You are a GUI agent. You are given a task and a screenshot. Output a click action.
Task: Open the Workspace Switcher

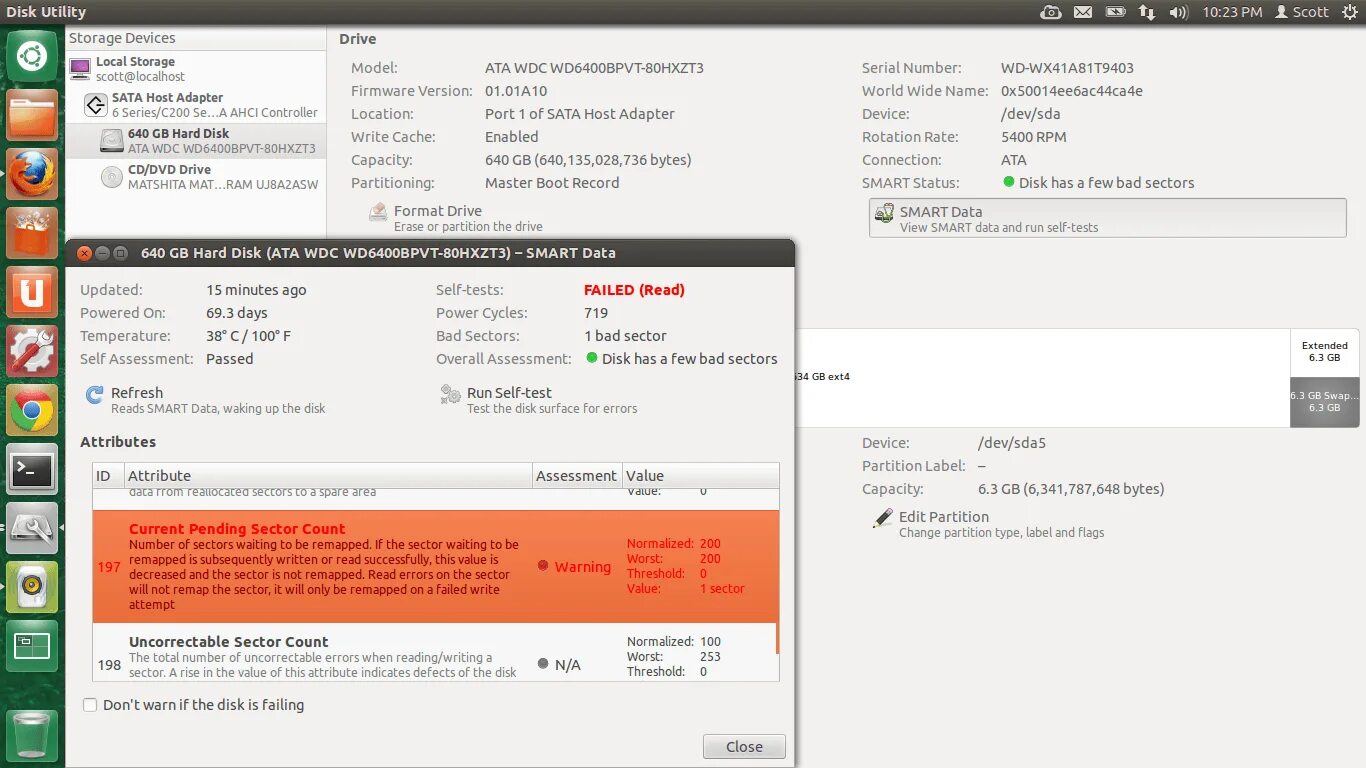(x=32, y=646)
